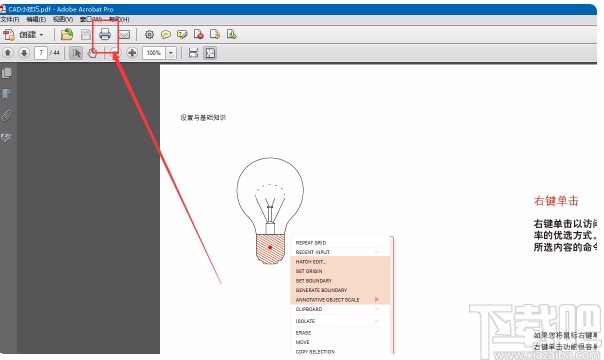Zoom in with the plus button
The image size is (604, 360).
point(132,53)
